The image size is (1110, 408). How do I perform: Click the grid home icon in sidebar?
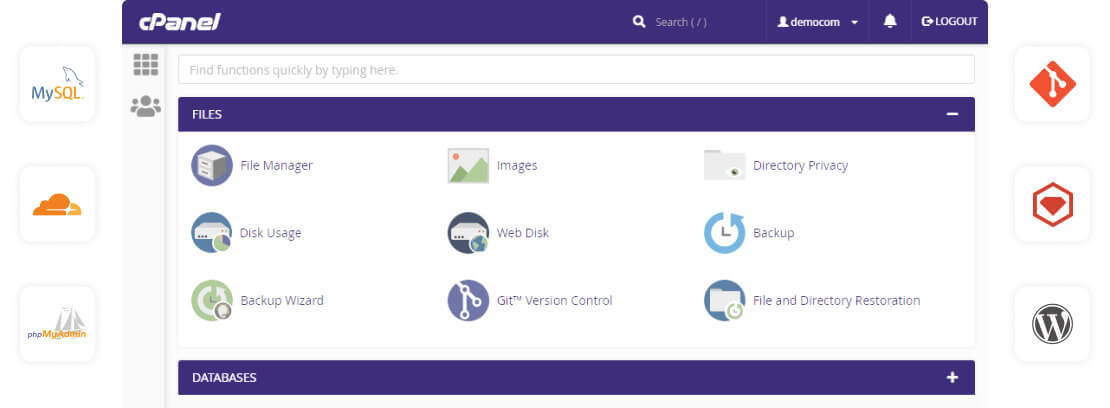(146, 65)
